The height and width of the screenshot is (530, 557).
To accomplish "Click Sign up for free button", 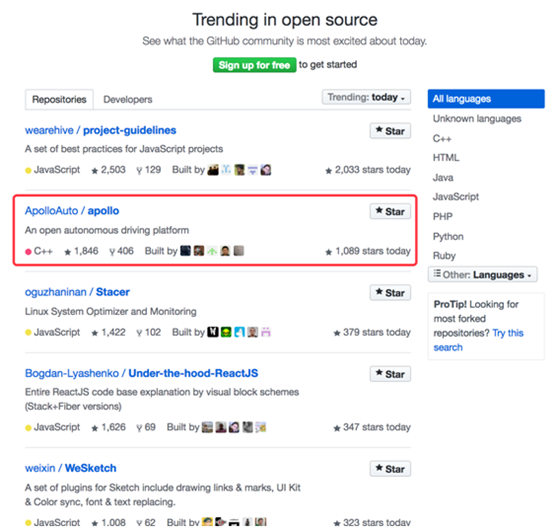I will 254,65.
